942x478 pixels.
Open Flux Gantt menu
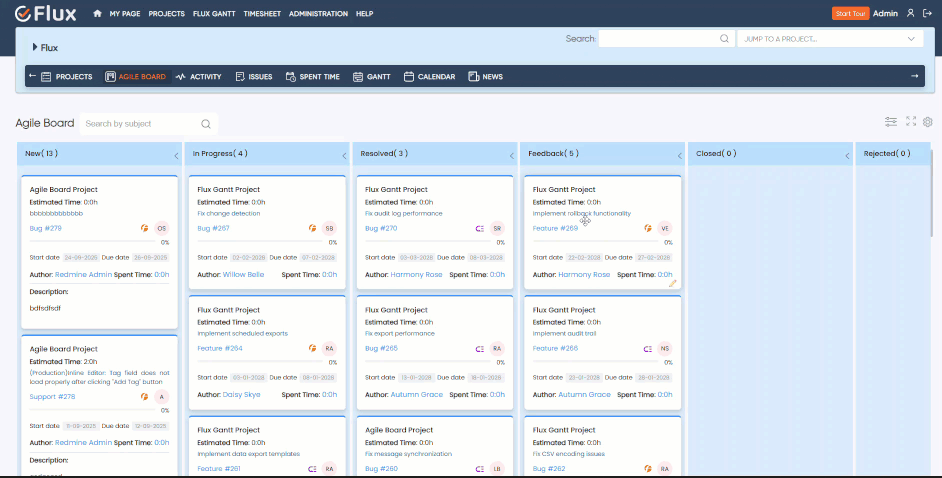coord(214,13)
